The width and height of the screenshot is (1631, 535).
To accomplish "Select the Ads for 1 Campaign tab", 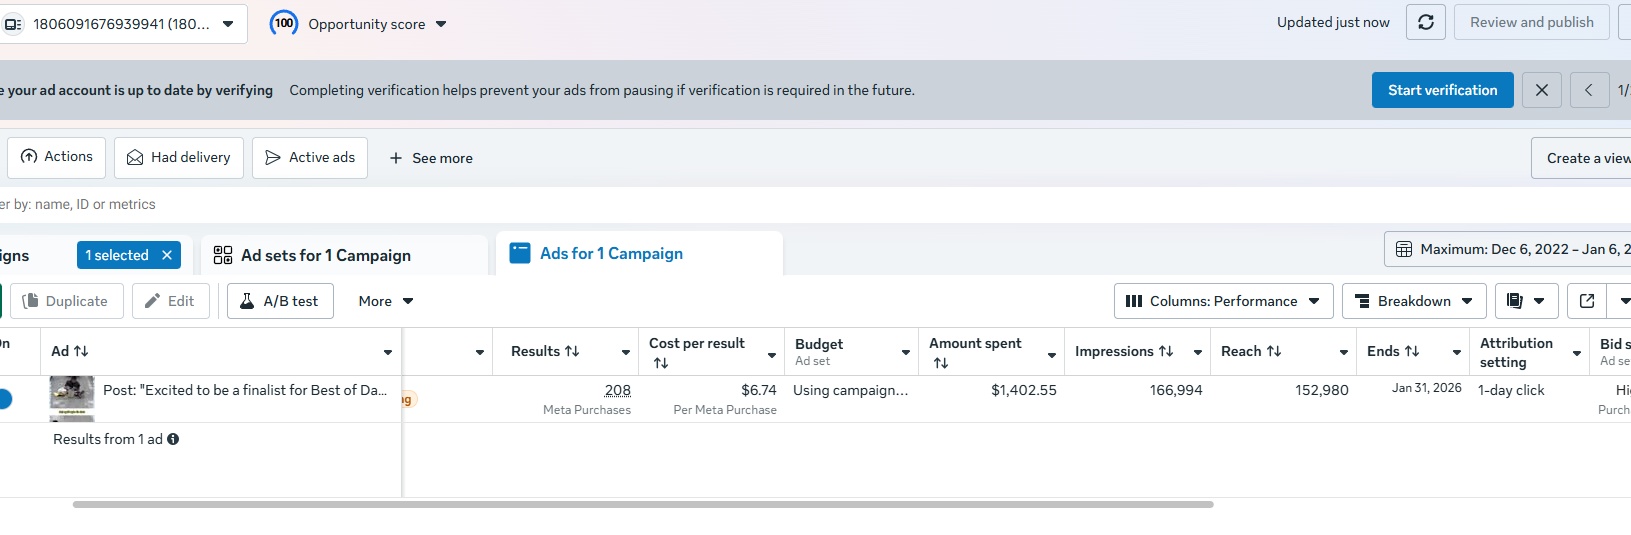I will point(611,254).
